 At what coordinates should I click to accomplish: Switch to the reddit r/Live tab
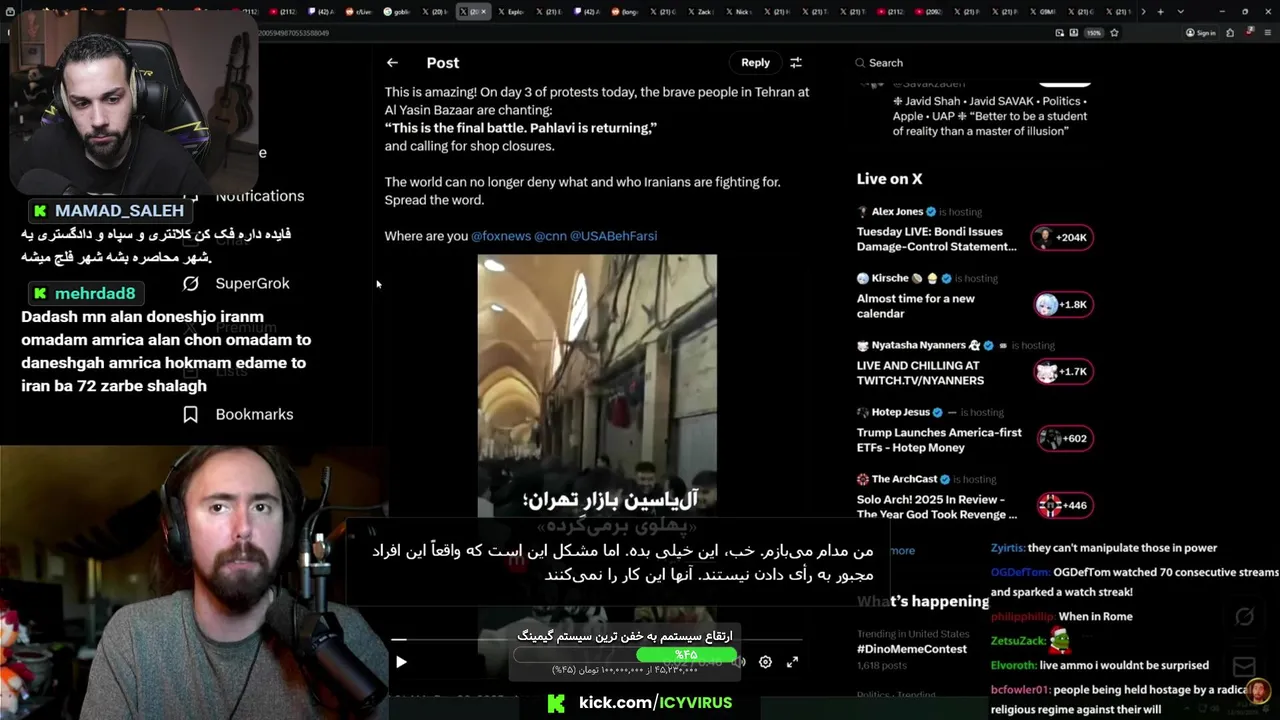pos(360,12)
